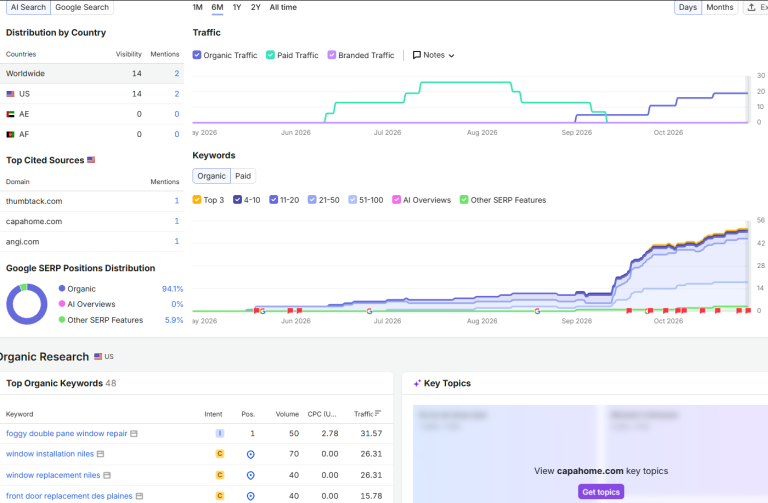
Task: Open angi.com mentions count
Action: click(177, 241)
